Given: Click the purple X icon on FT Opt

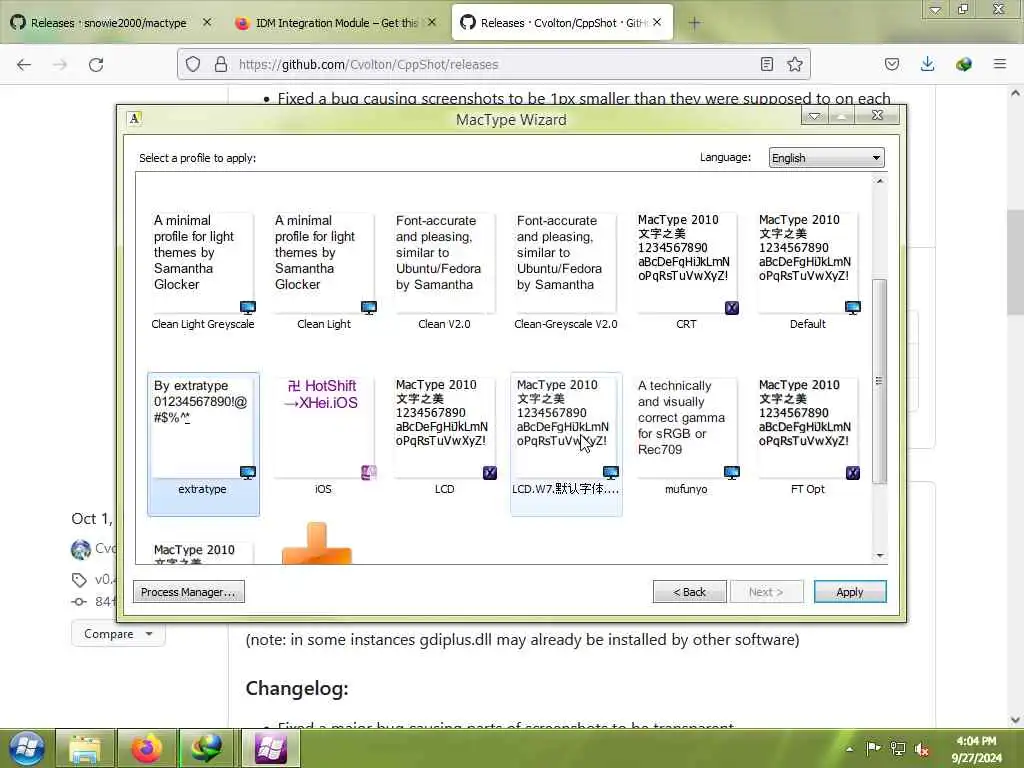Looking at the screenshot, I should click(x=853, y=473).
